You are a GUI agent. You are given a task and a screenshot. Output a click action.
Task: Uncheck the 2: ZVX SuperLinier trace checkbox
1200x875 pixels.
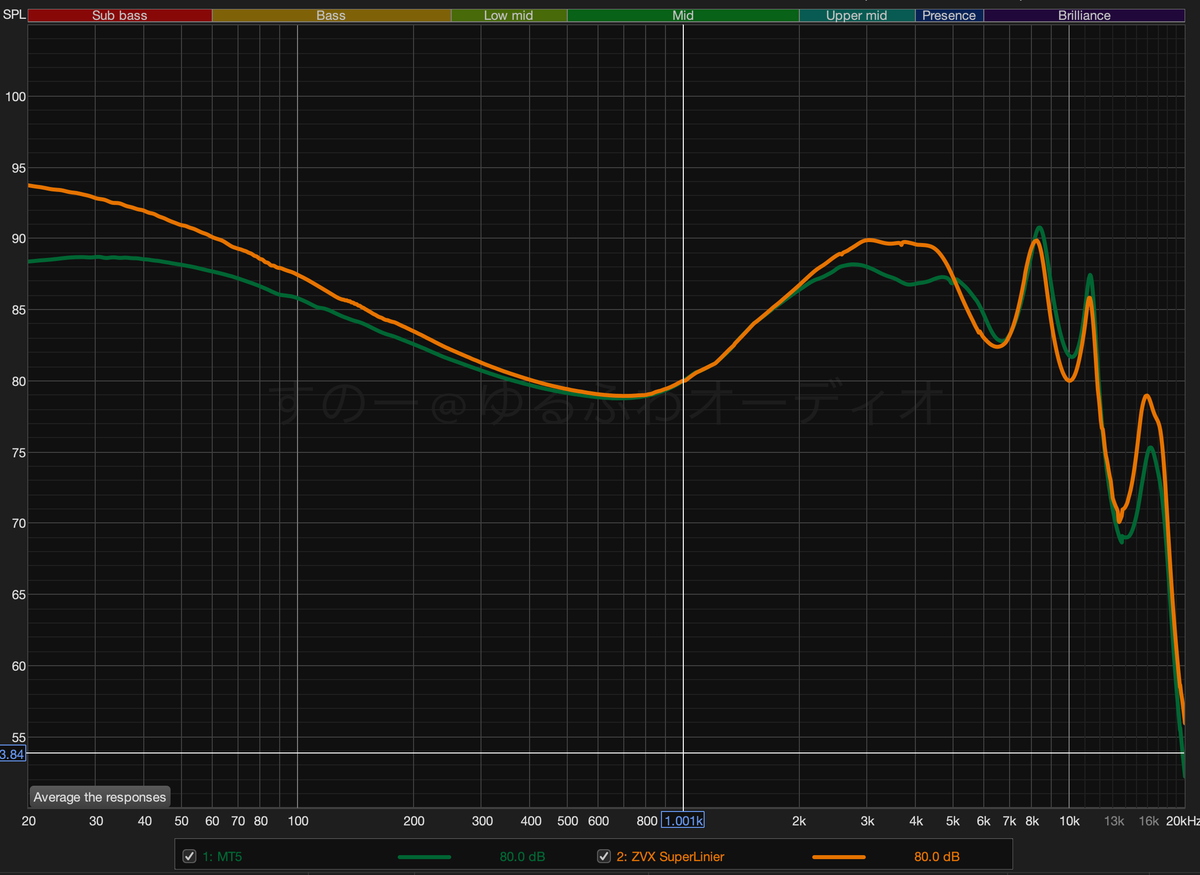coord(604,856)
